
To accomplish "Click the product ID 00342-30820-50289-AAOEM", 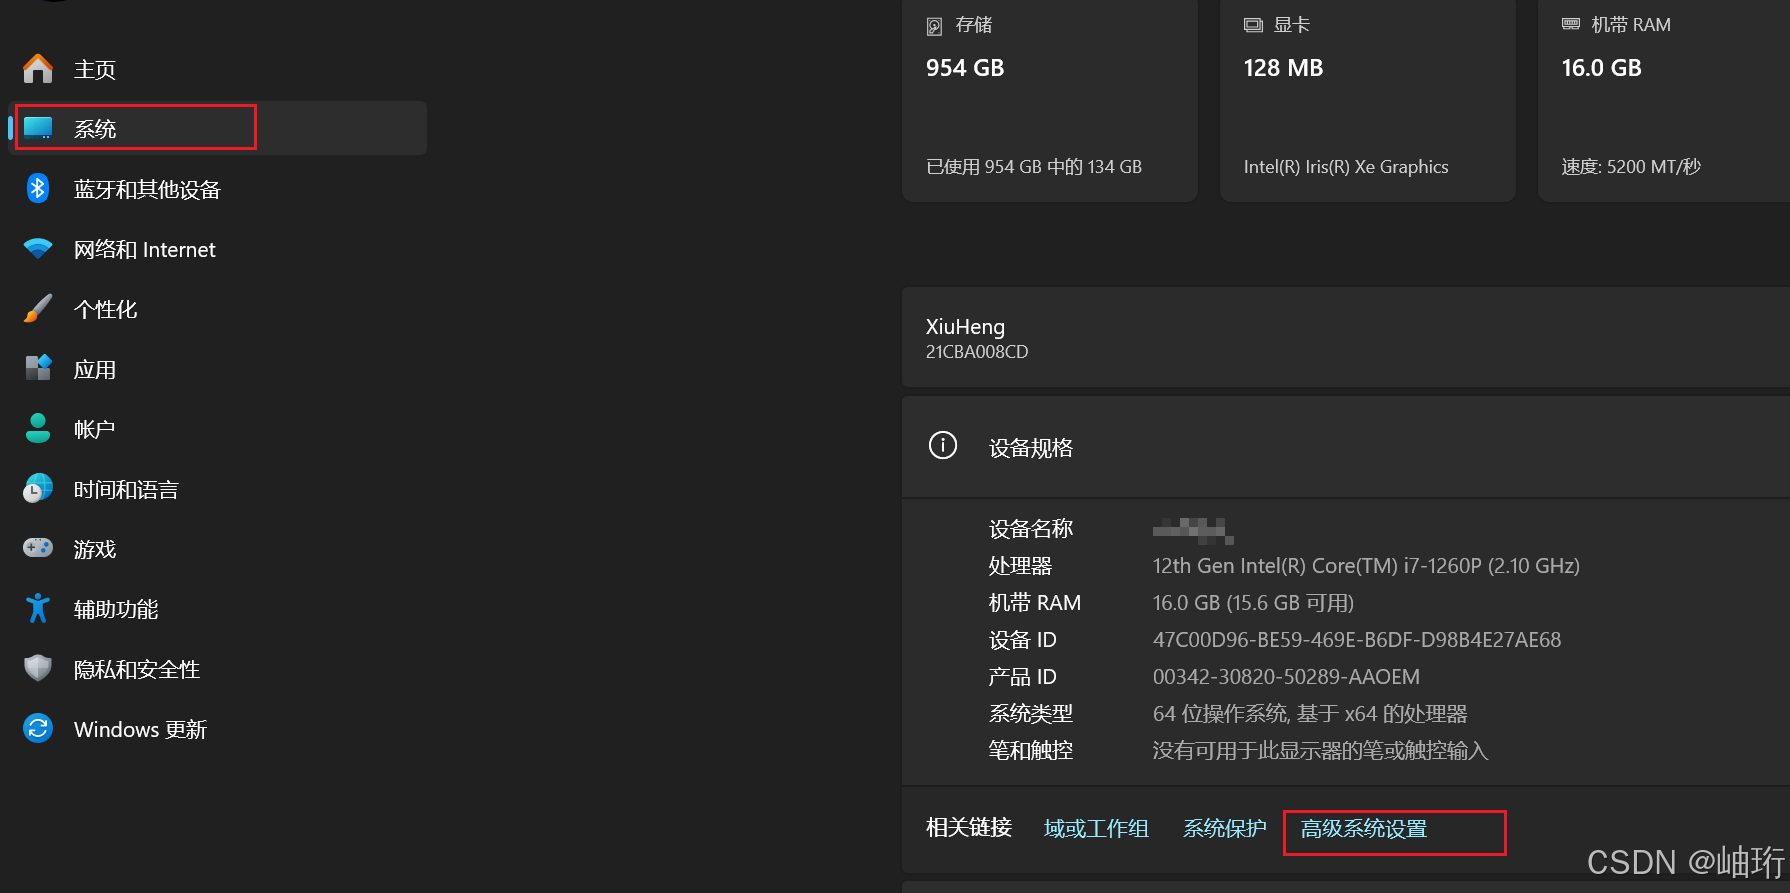I will point(1286,677).
